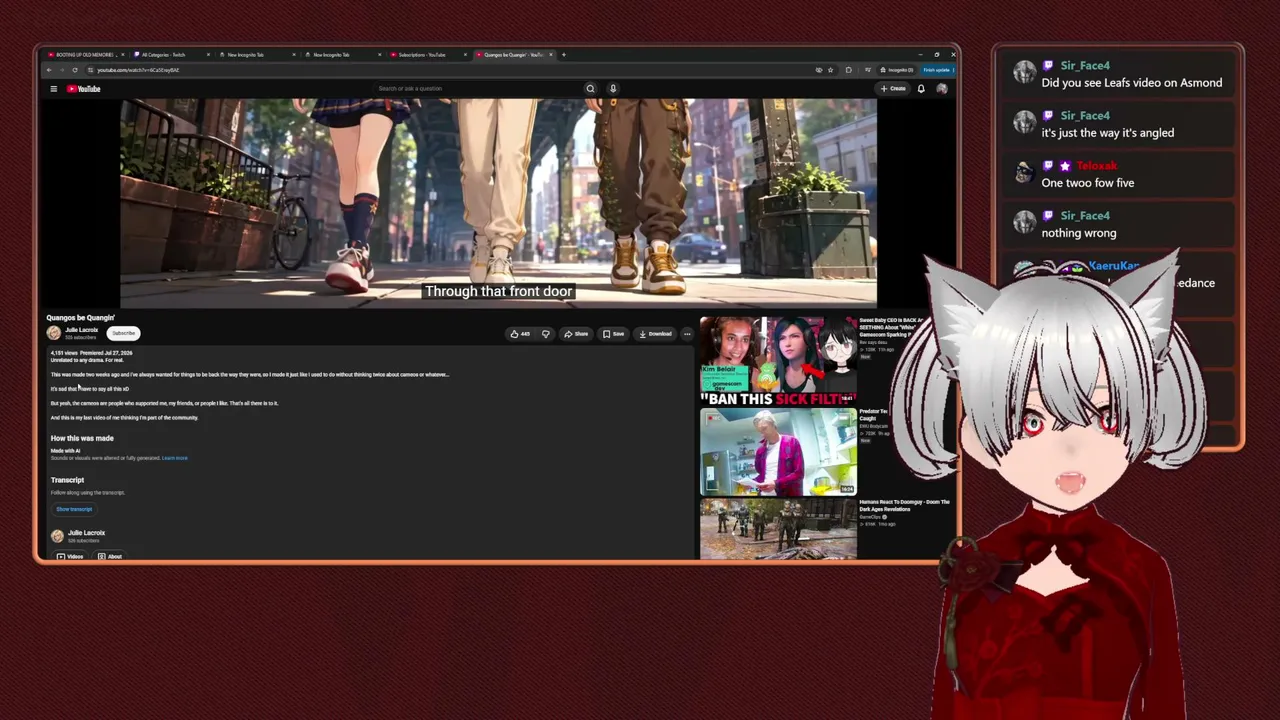1280x720 pixels.
Task: Follow the Learn more link
Action: click(175, 458)
